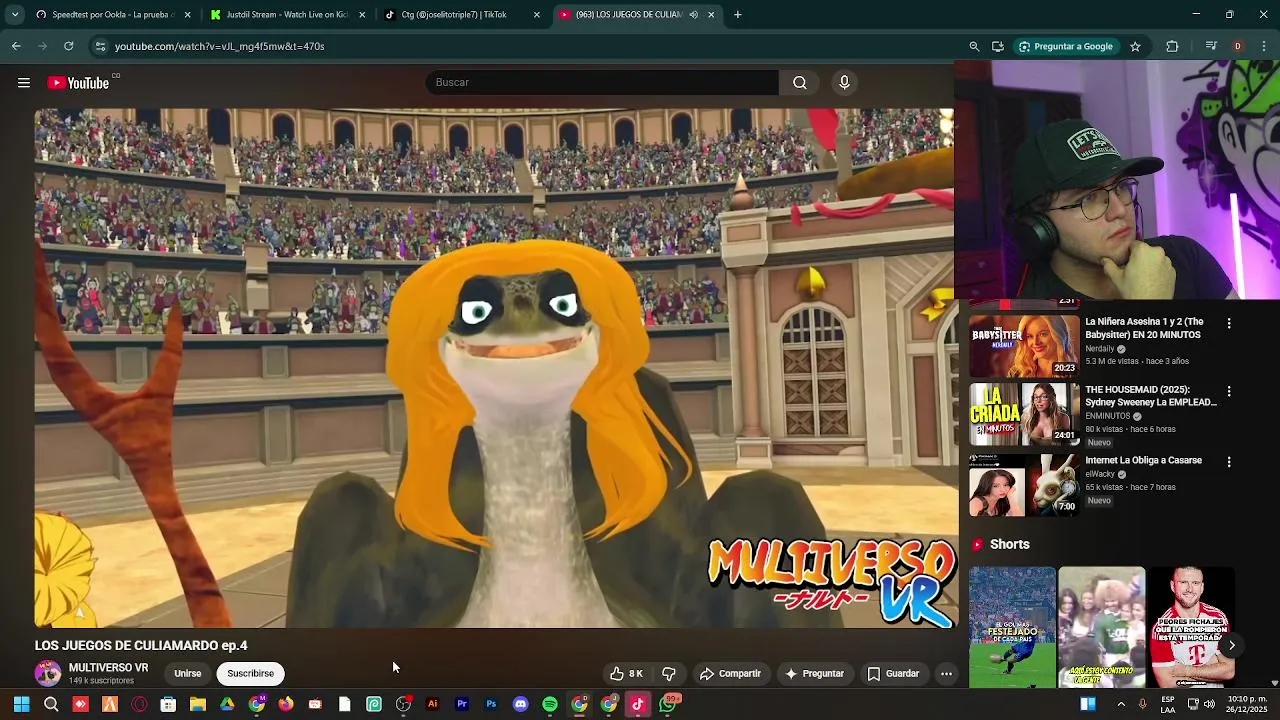Open Discord from the taskbar
Image resolution: width=1280 pixels, height=720 pixels.
pos(520,704)
